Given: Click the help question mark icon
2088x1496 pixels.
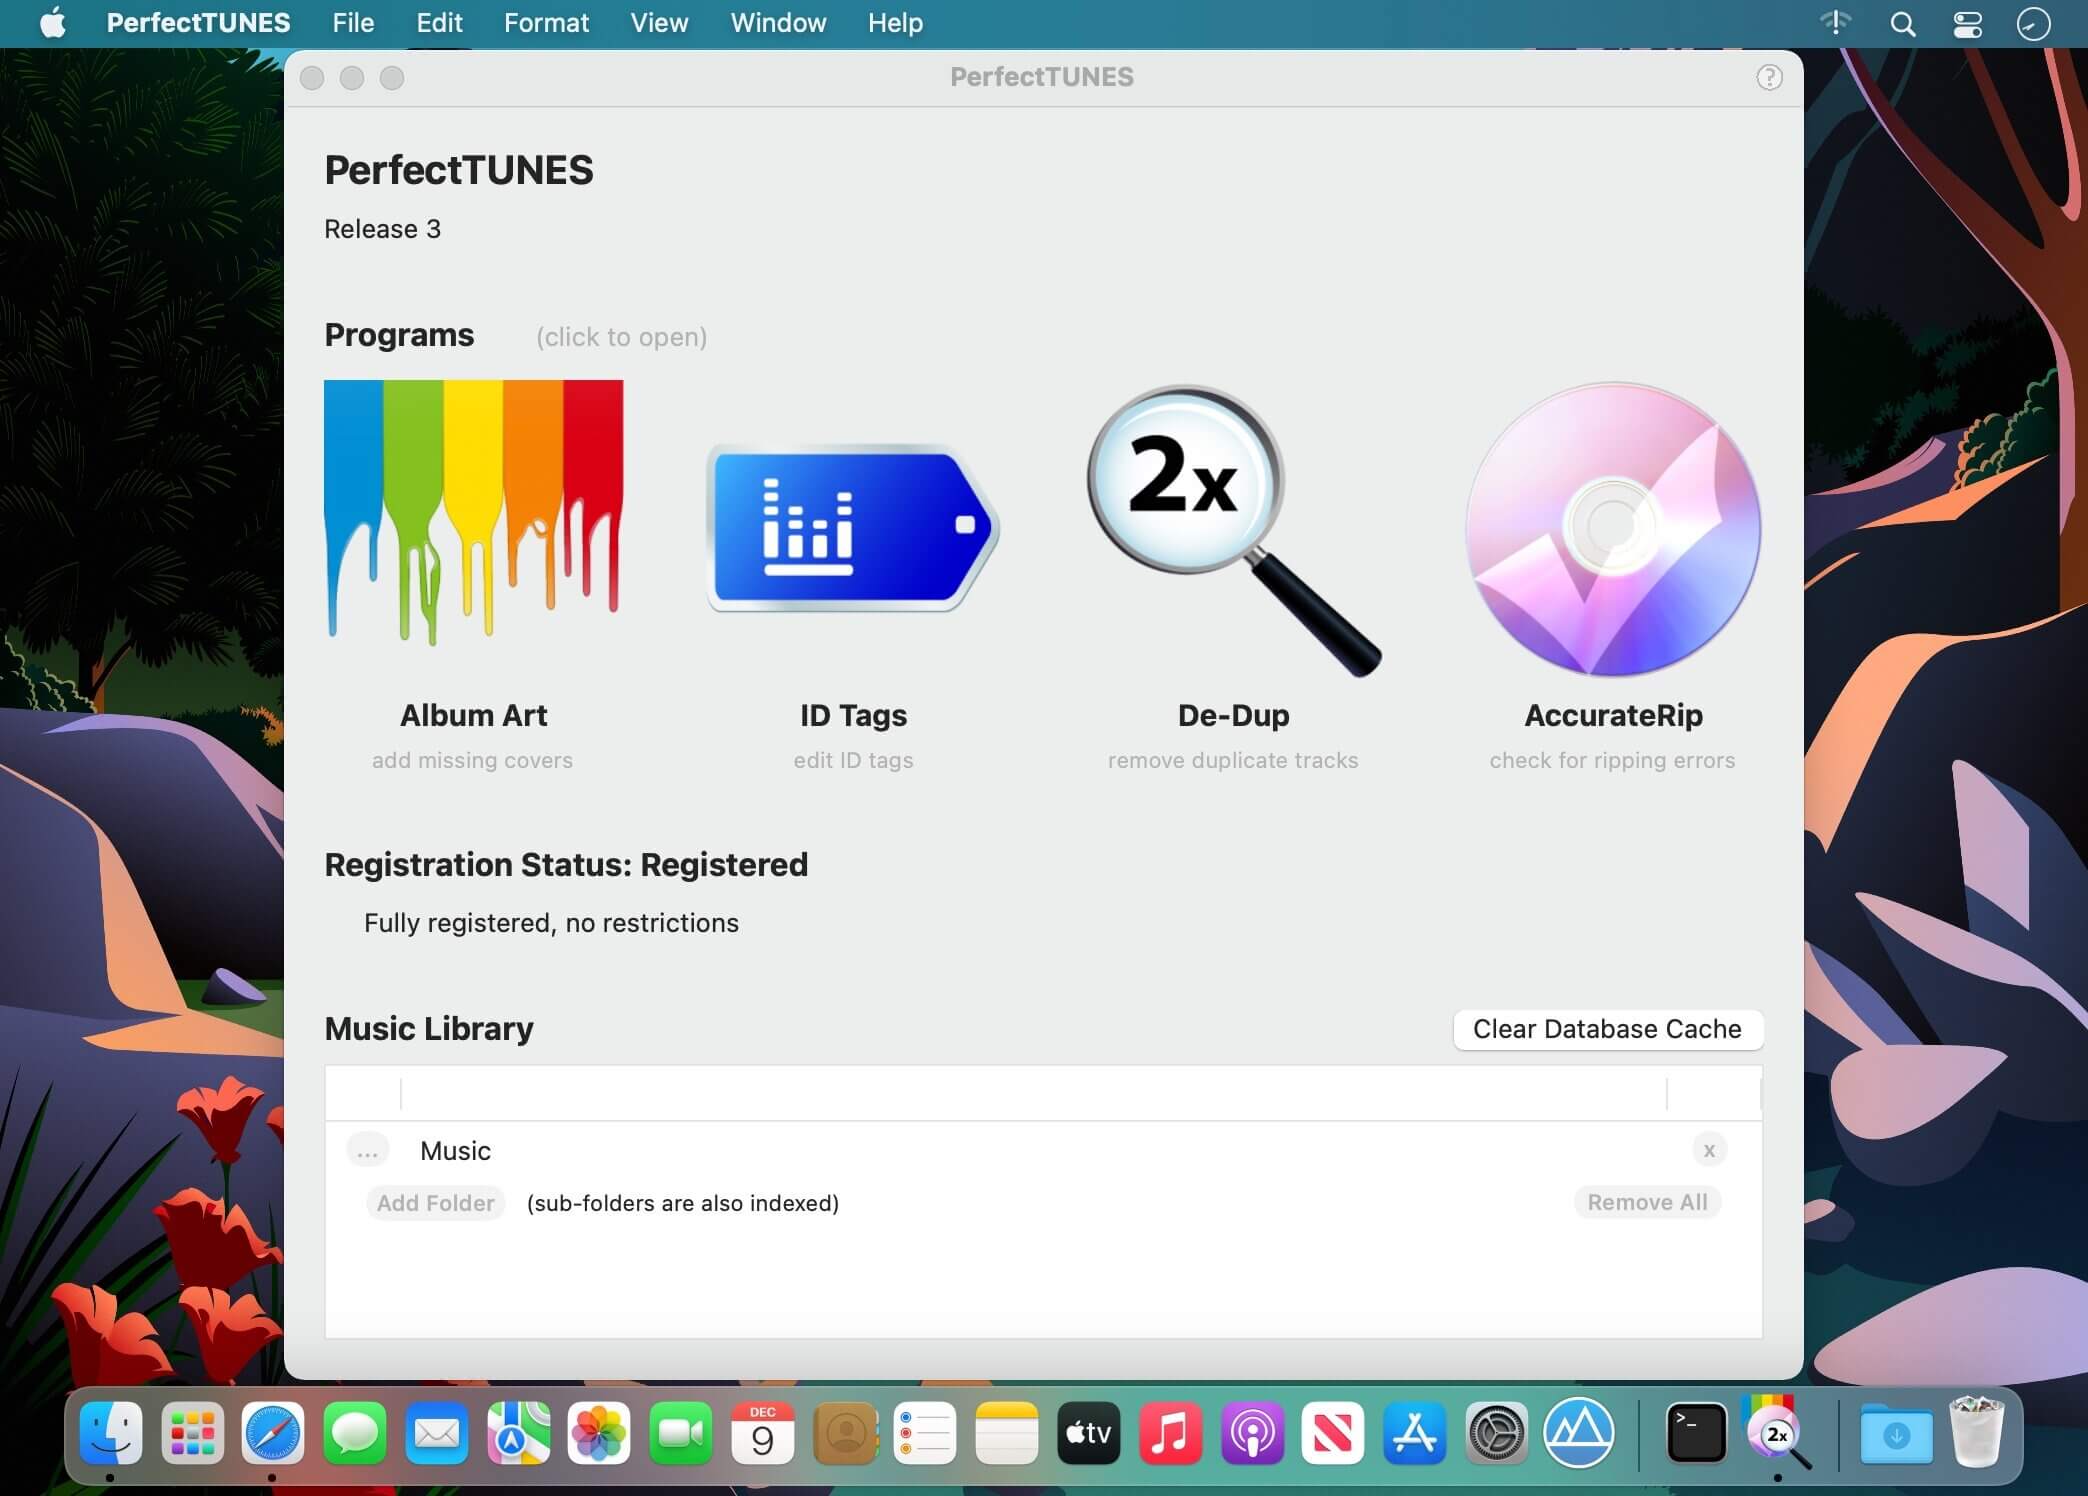Looking at the screenshot, I should 1769,78.
